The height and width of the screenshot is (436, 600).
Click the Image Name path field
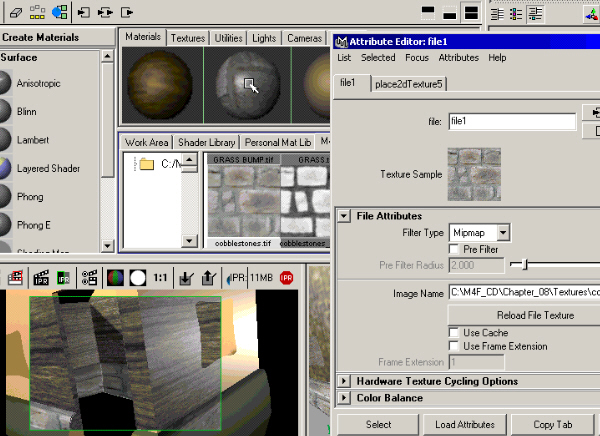523,293
